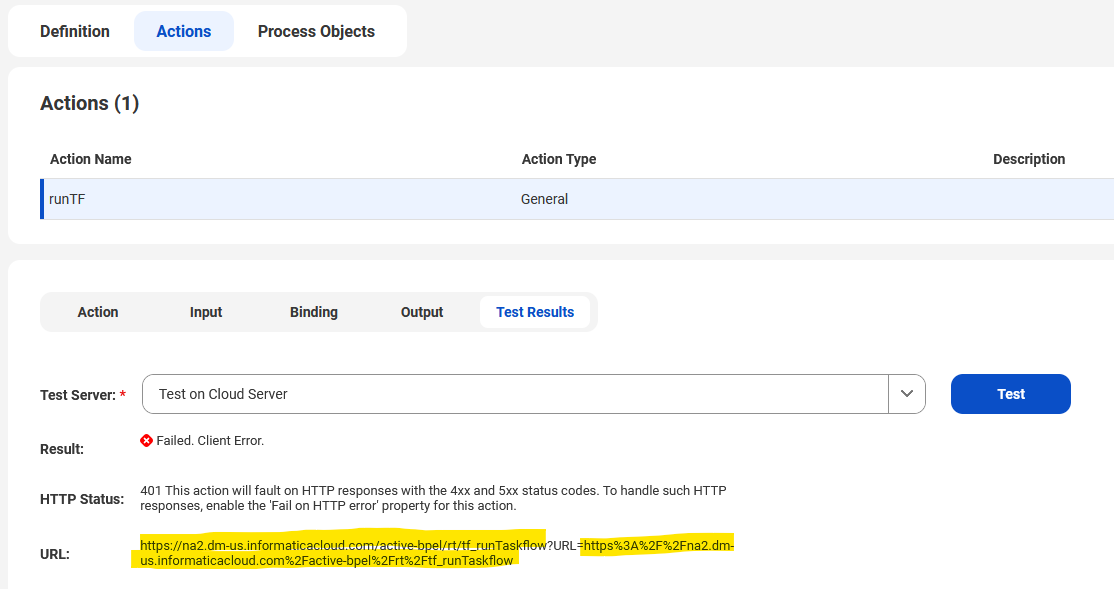Image resolution: width=1114 pixels, height=589 pixels.
Task: Switch to the Process Objects tab
Action: 316,31
